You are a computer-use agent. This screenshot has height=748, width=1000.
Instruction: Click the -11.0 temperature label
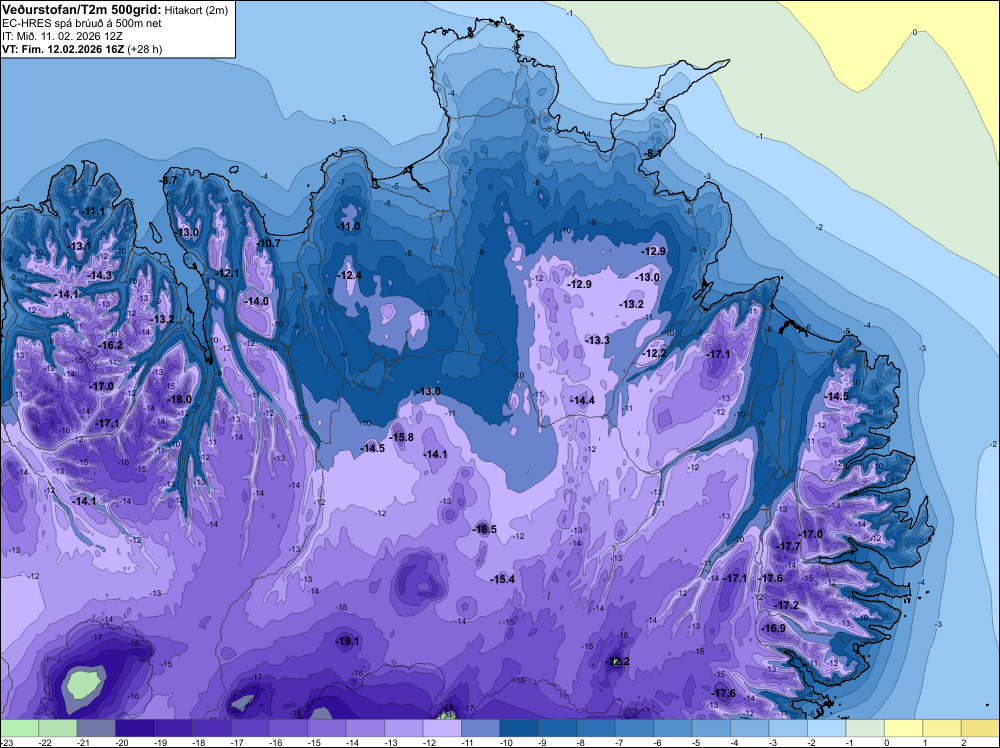[348, 226]
